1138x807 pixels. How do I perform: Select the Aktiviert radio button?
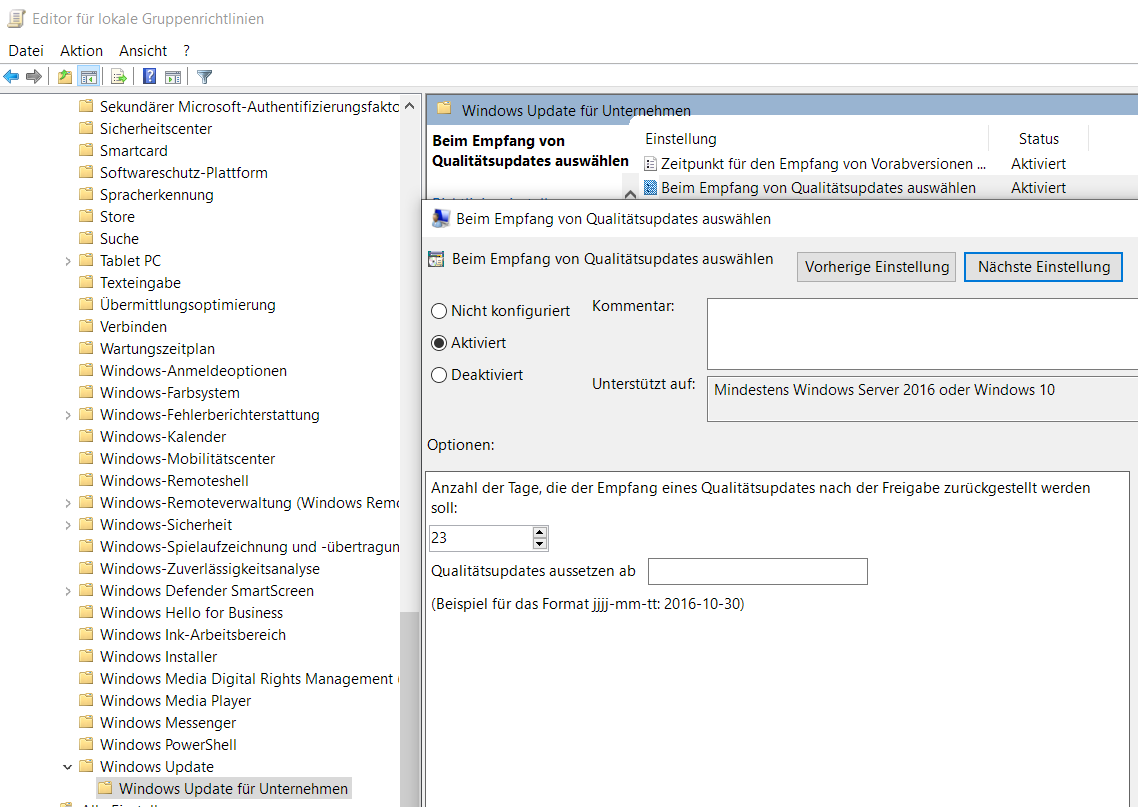(438, 343)
